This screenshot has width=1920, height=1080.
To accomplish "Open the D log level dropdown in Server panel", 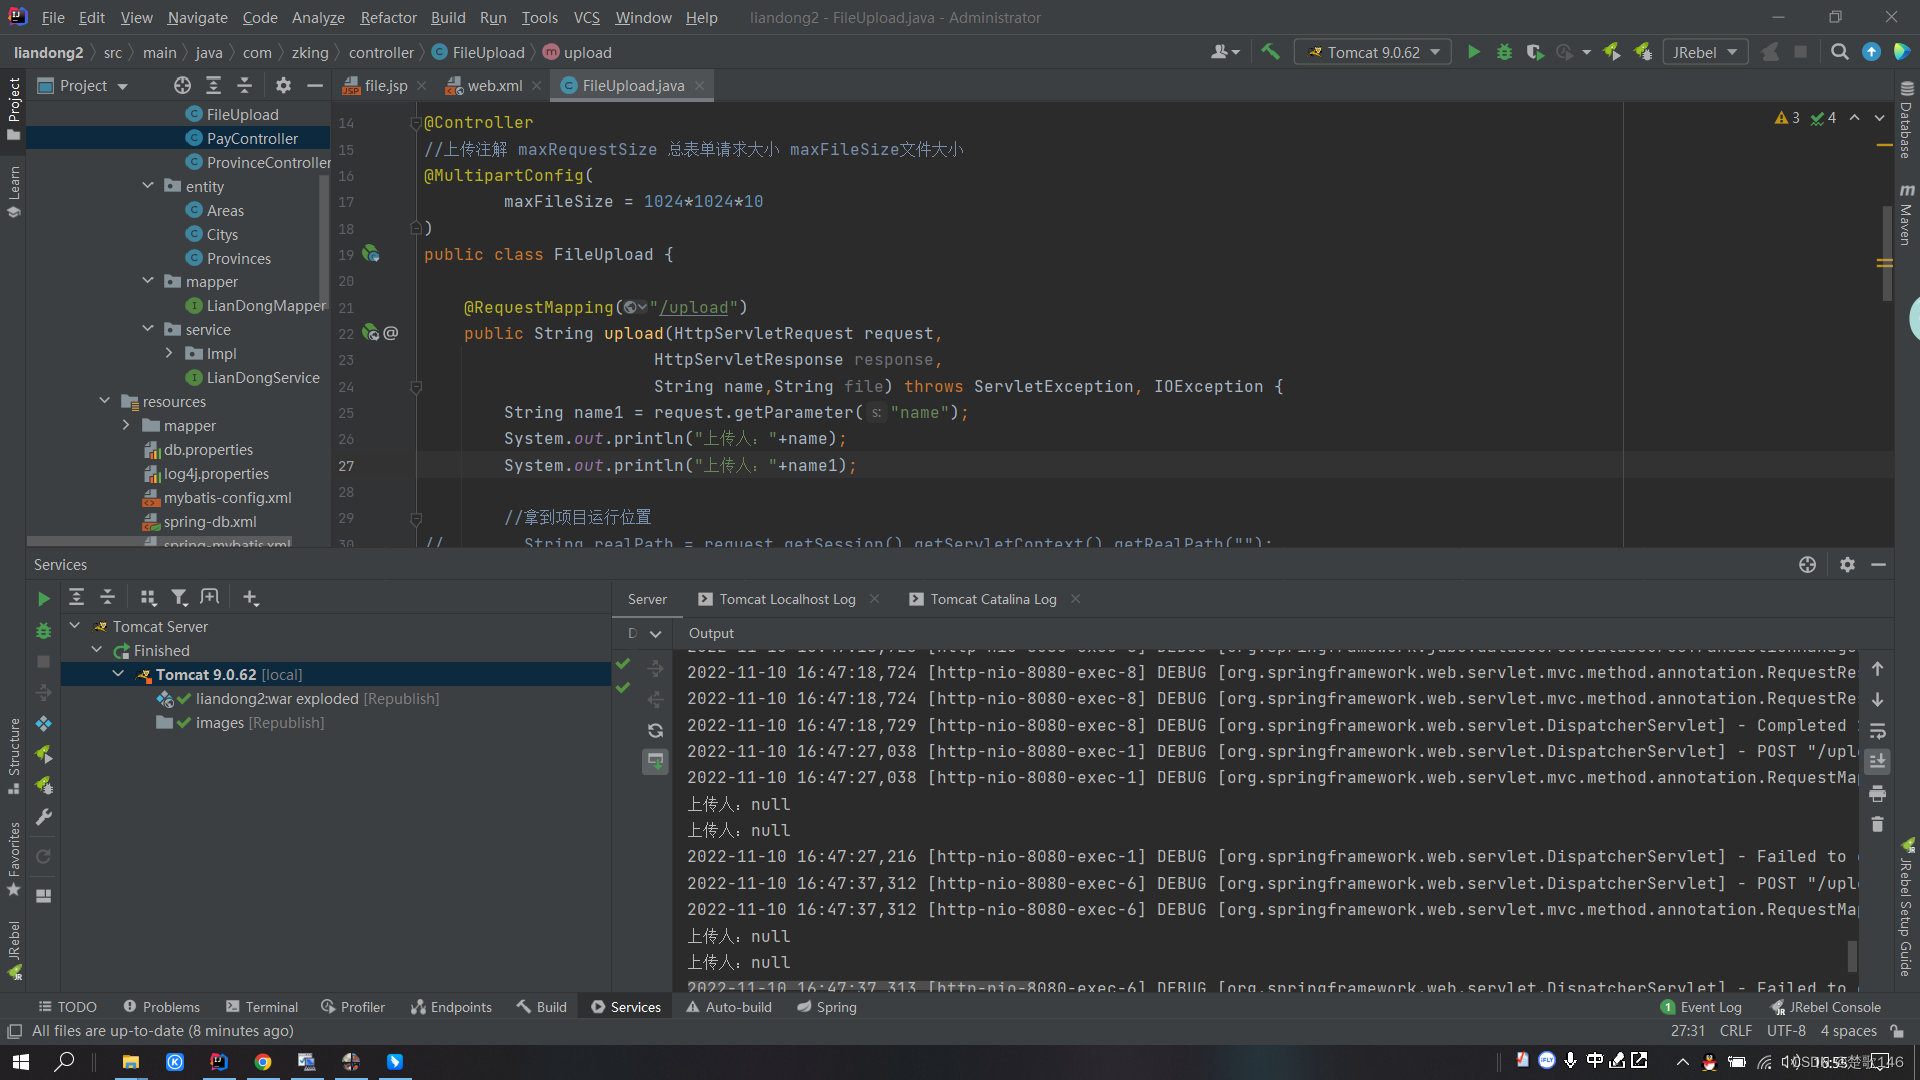I will point(645,633).
